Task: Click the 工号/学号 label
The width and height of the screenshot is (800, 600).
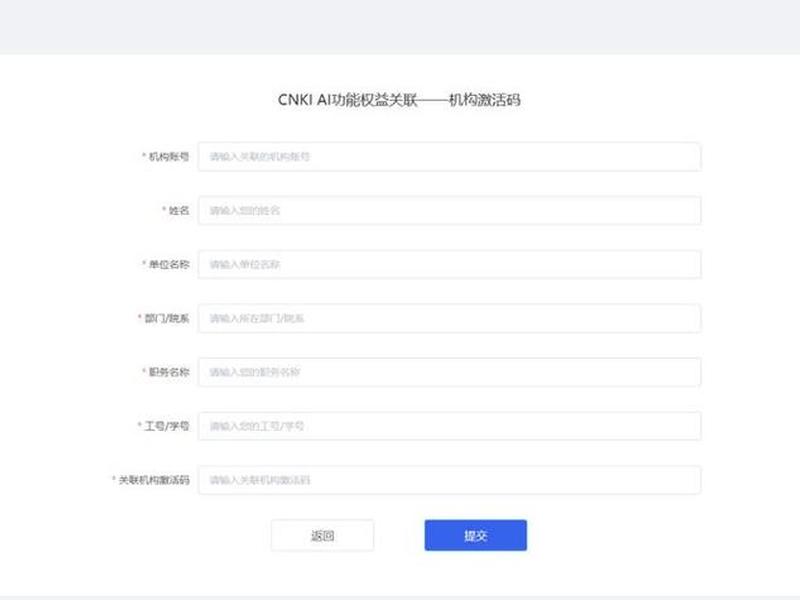Action: pos(166,426)
